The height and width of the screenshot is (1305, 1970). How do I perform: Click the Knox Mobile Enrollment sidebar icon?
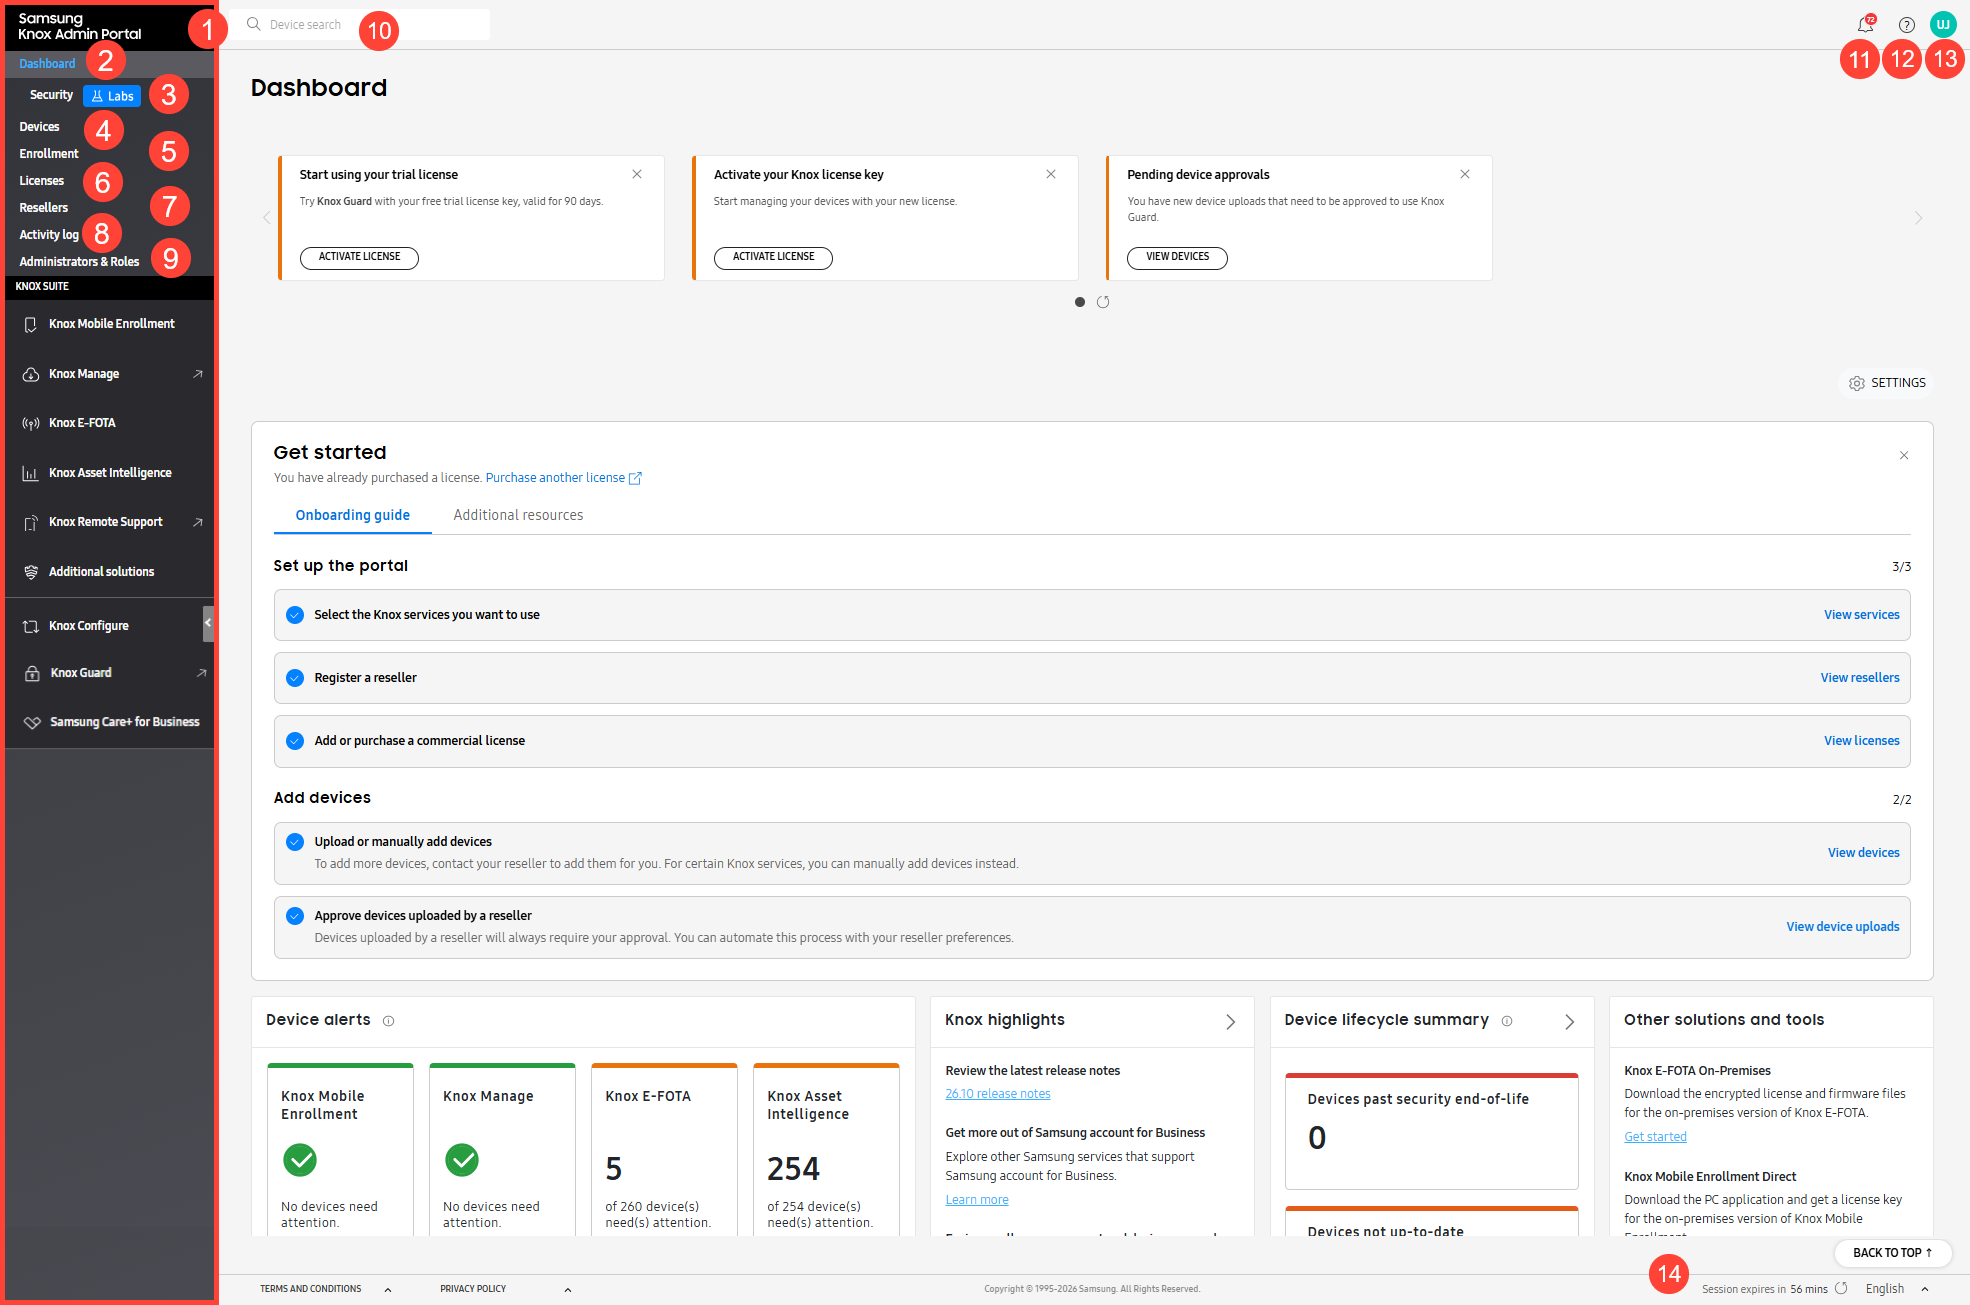31,324
